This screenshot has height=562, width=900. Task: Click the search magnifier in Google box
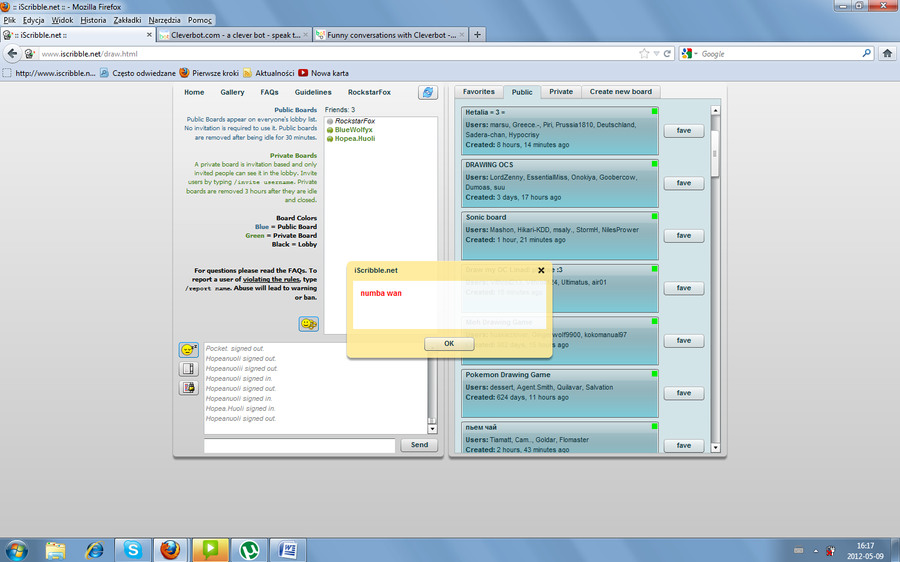pos(866,53)
